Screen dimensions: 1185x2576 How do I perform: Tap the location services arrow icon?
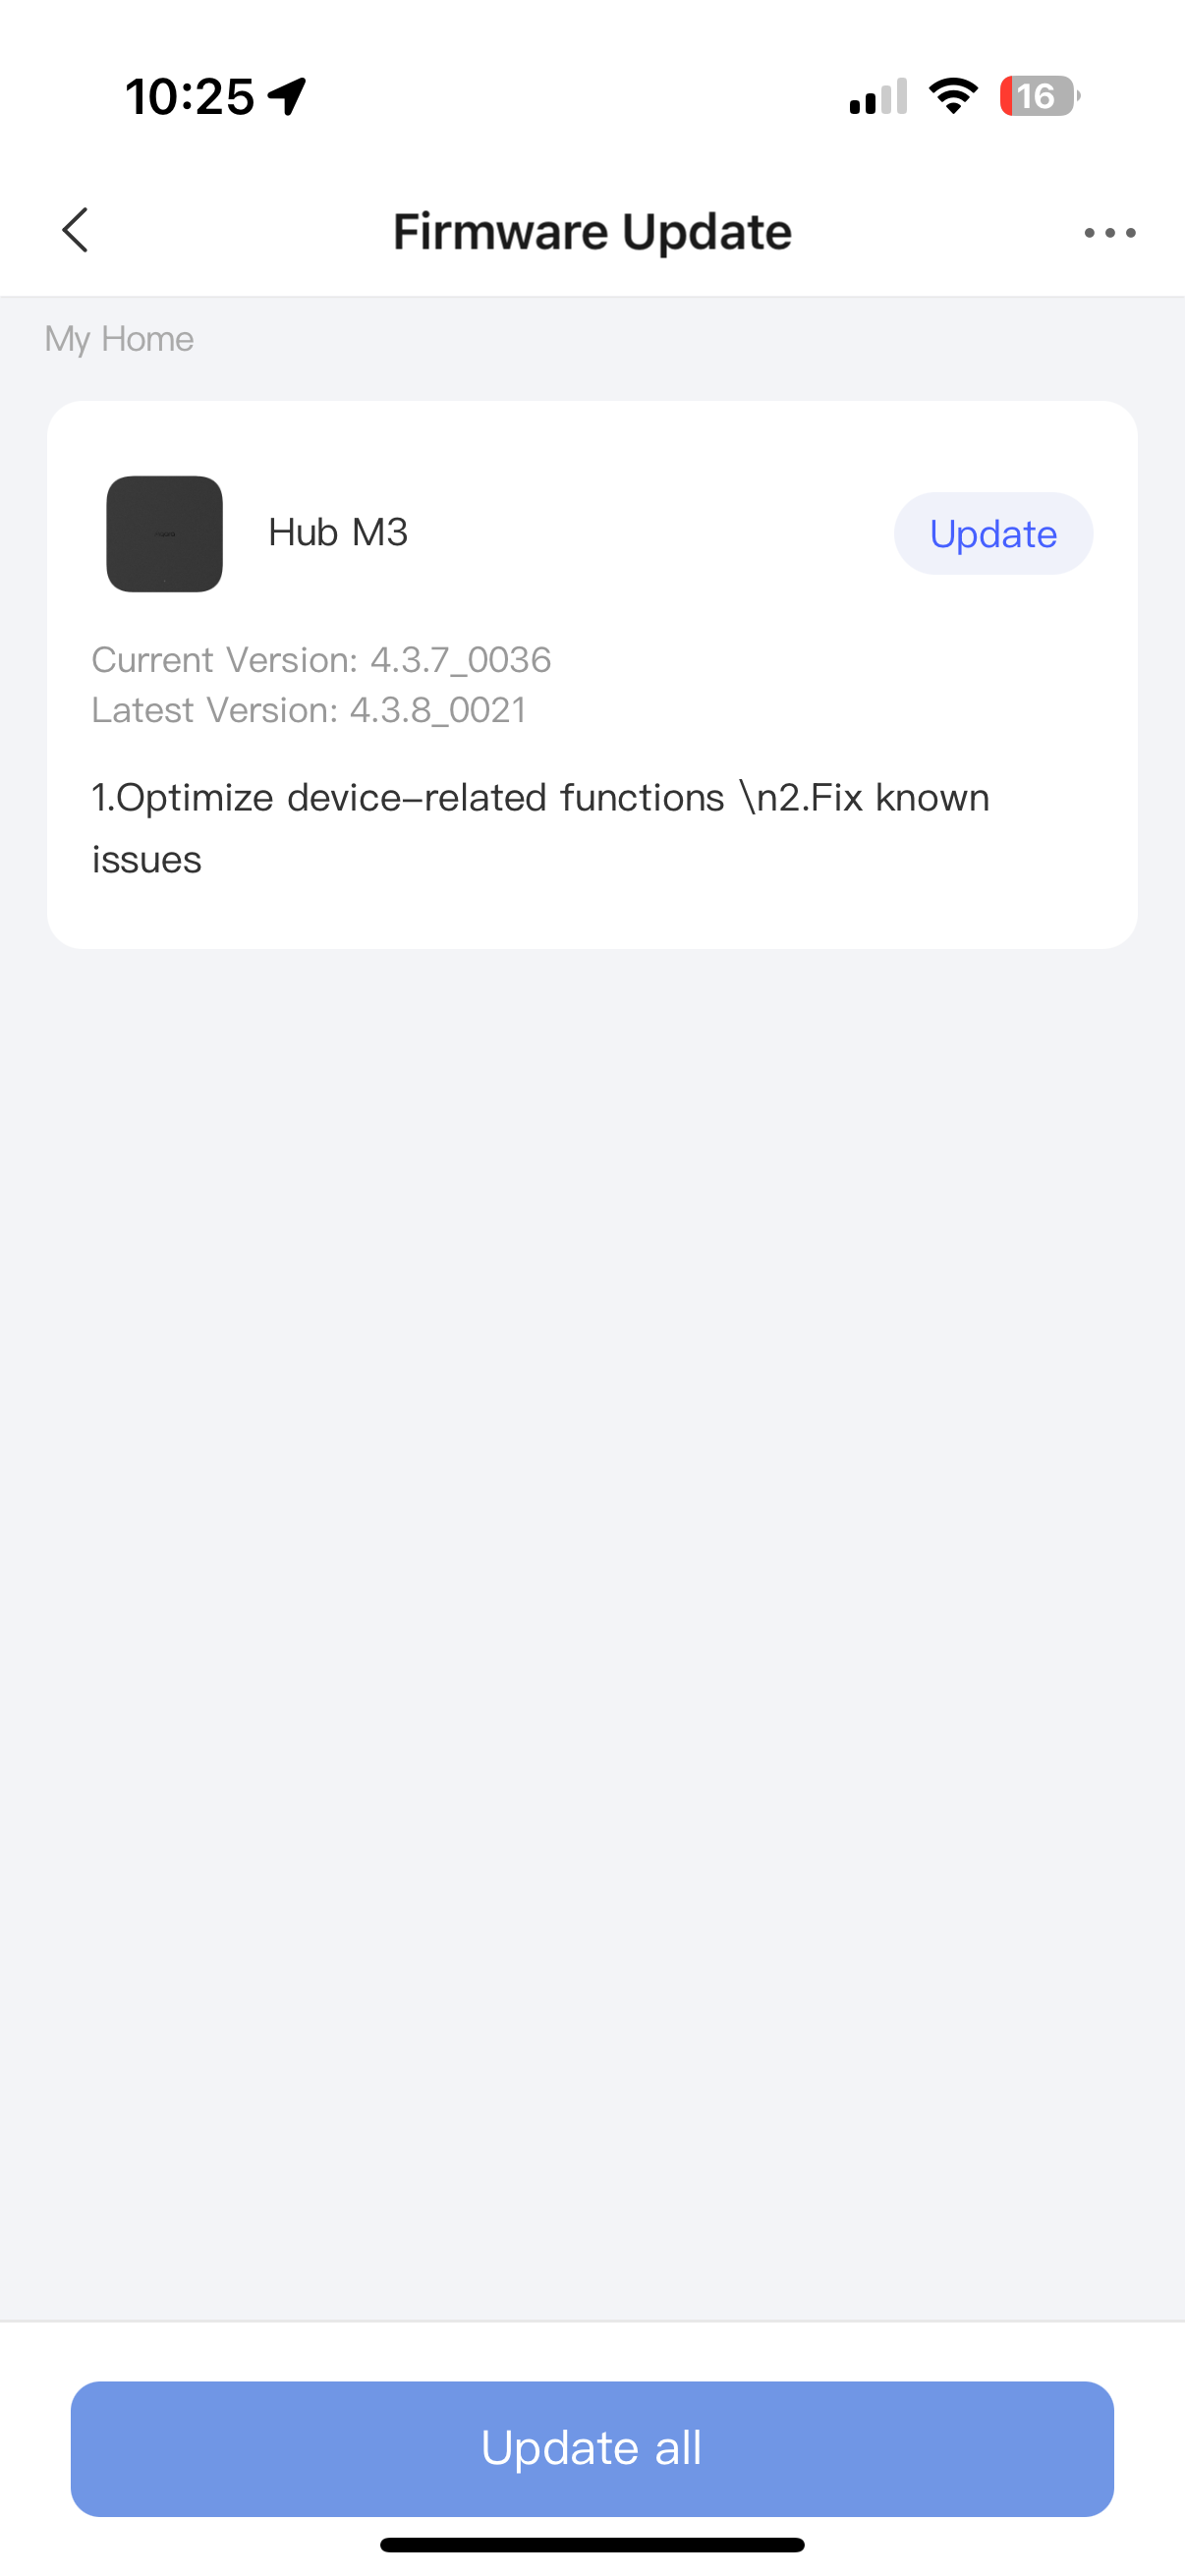[x=287, y=96]
